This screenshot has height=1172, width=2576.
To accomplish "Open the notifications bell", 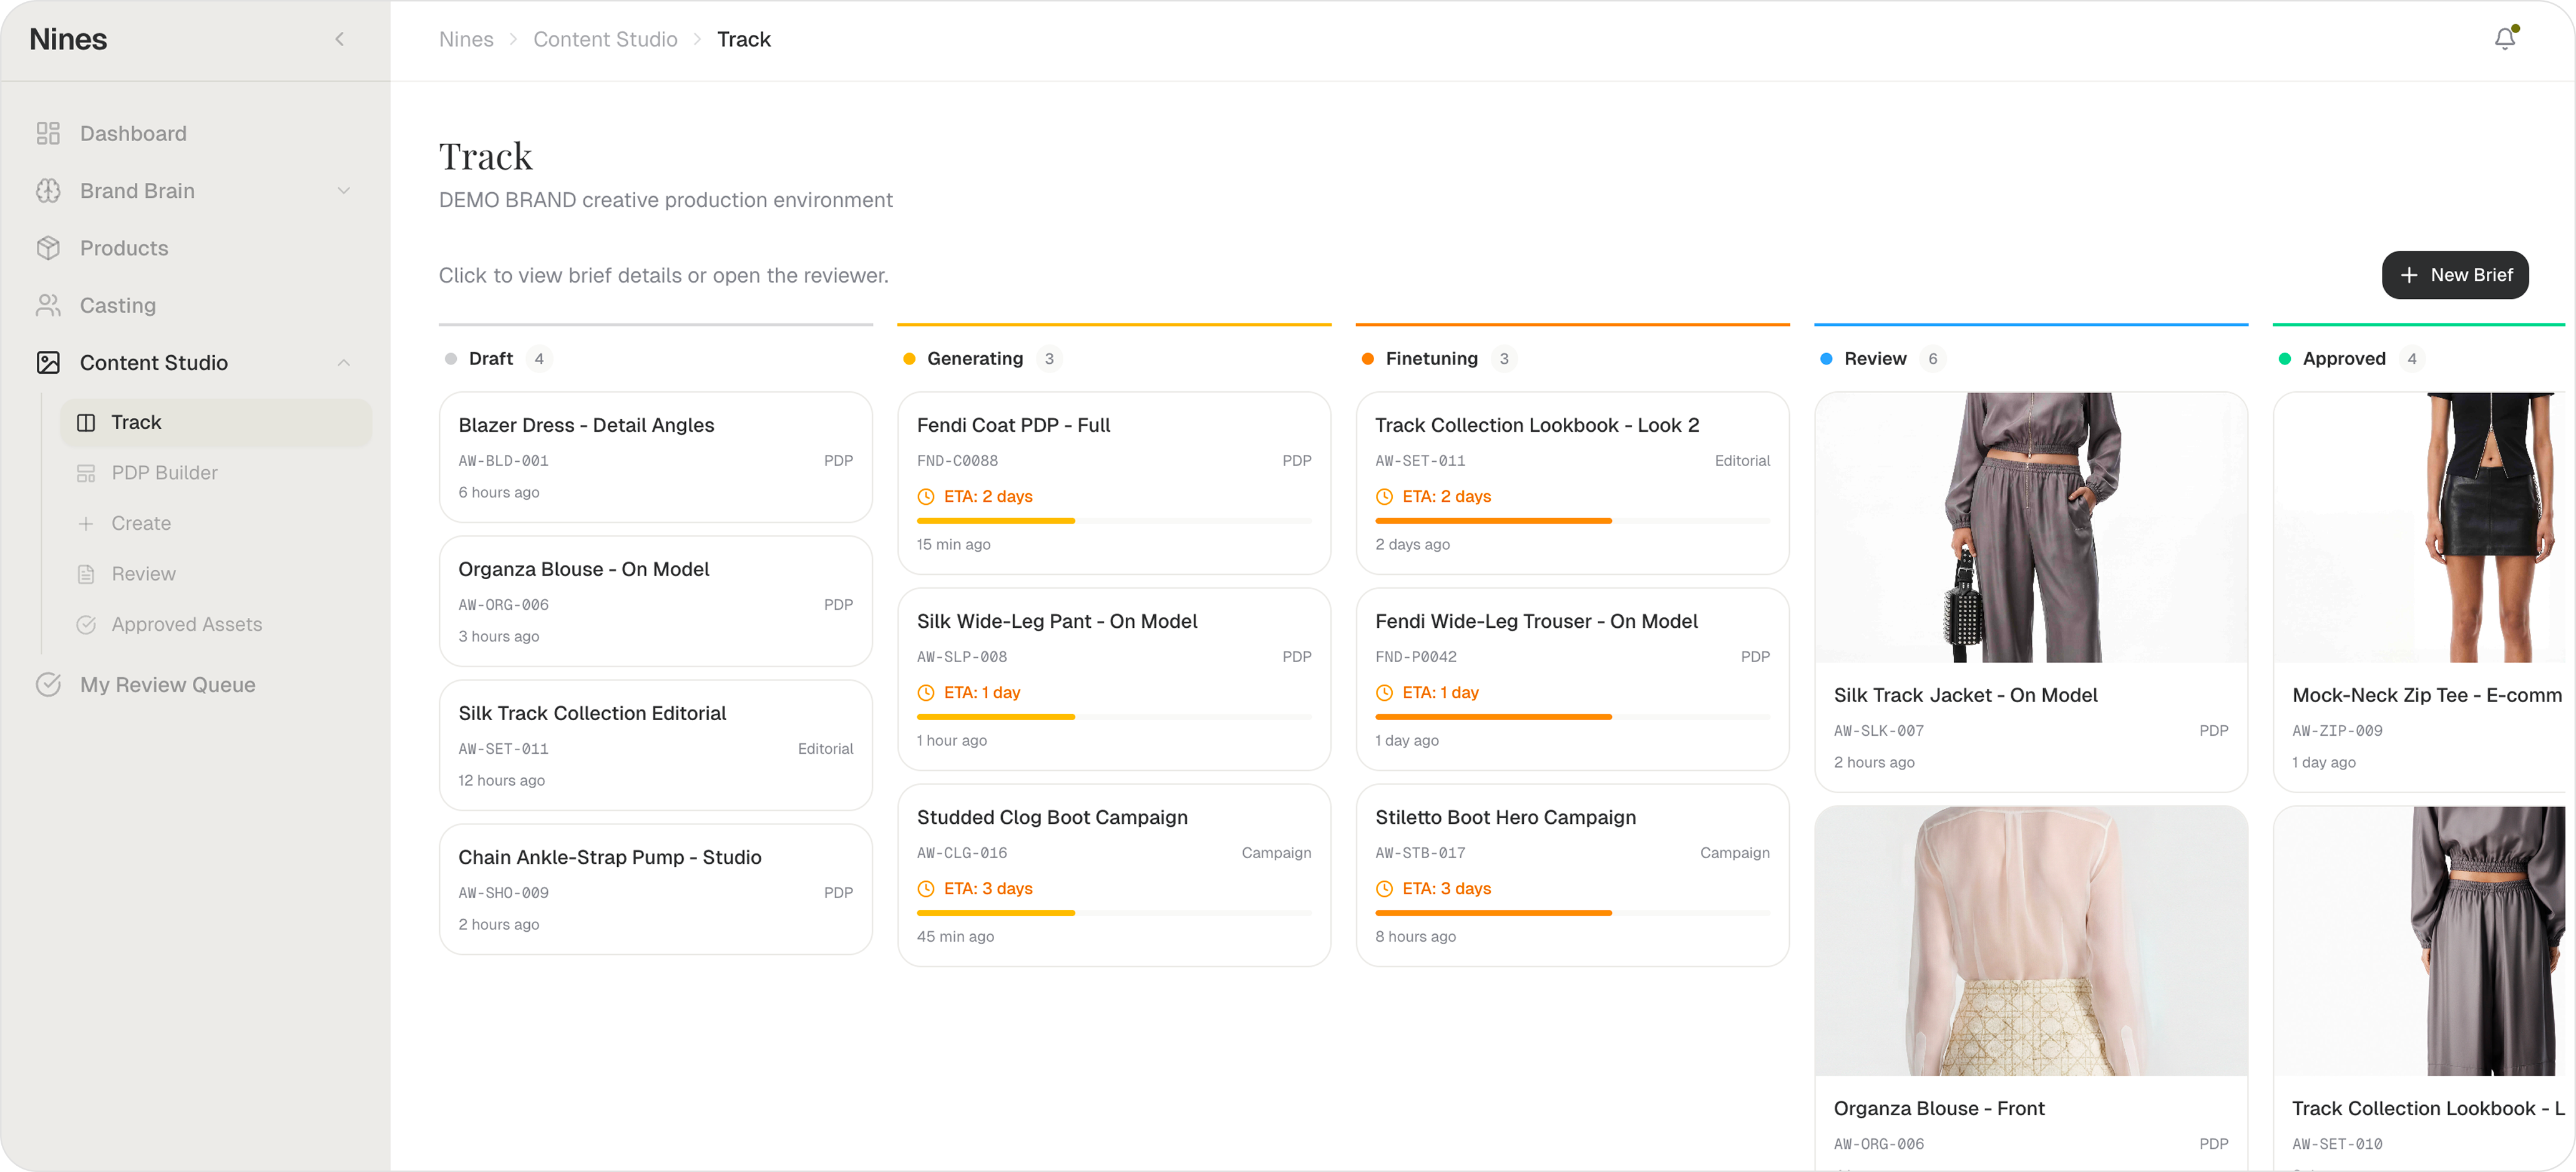I will [x=2504, y=39].
